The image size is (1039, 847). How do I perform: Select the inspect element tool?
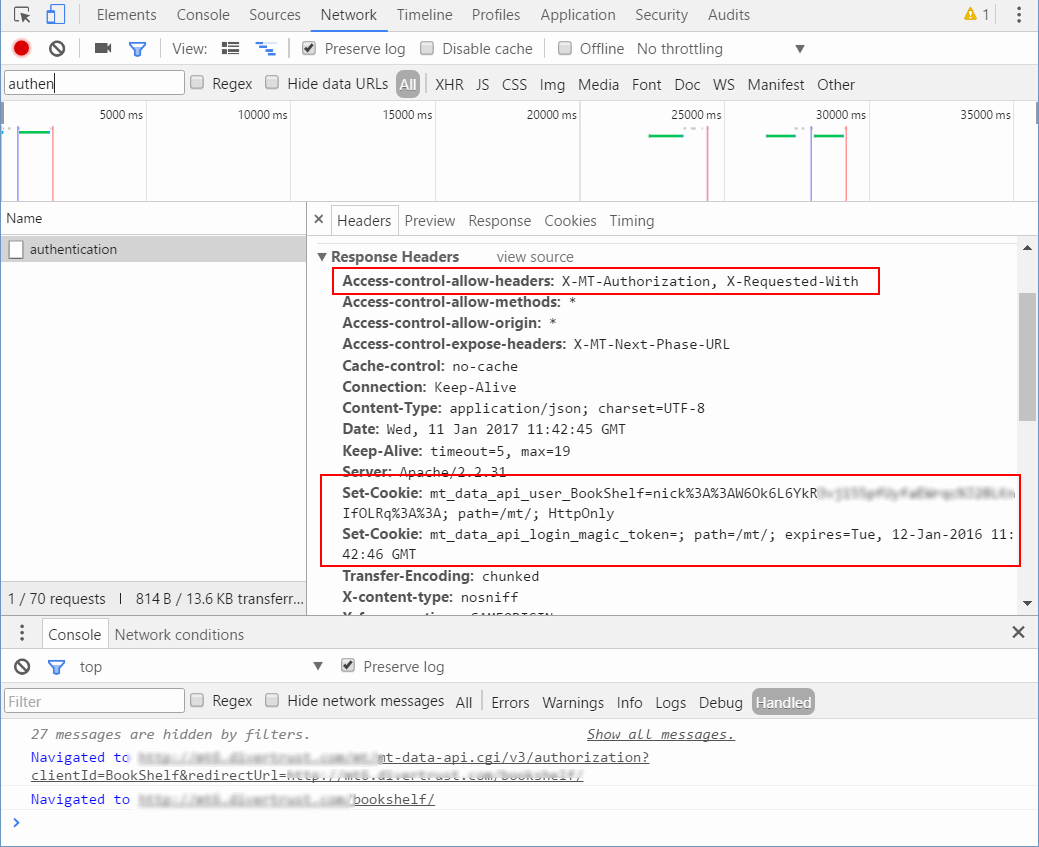(22, 14)
